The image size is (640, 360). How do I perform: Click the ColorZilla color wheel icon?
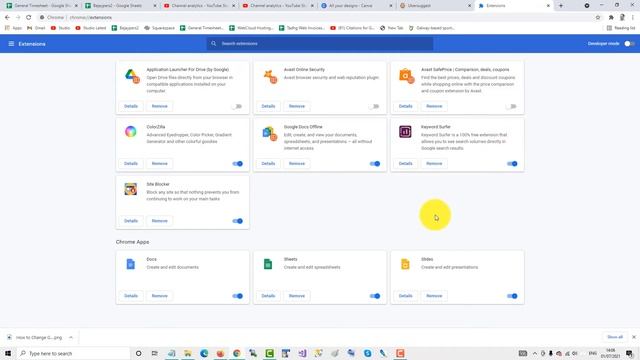[x=131, y=131]
